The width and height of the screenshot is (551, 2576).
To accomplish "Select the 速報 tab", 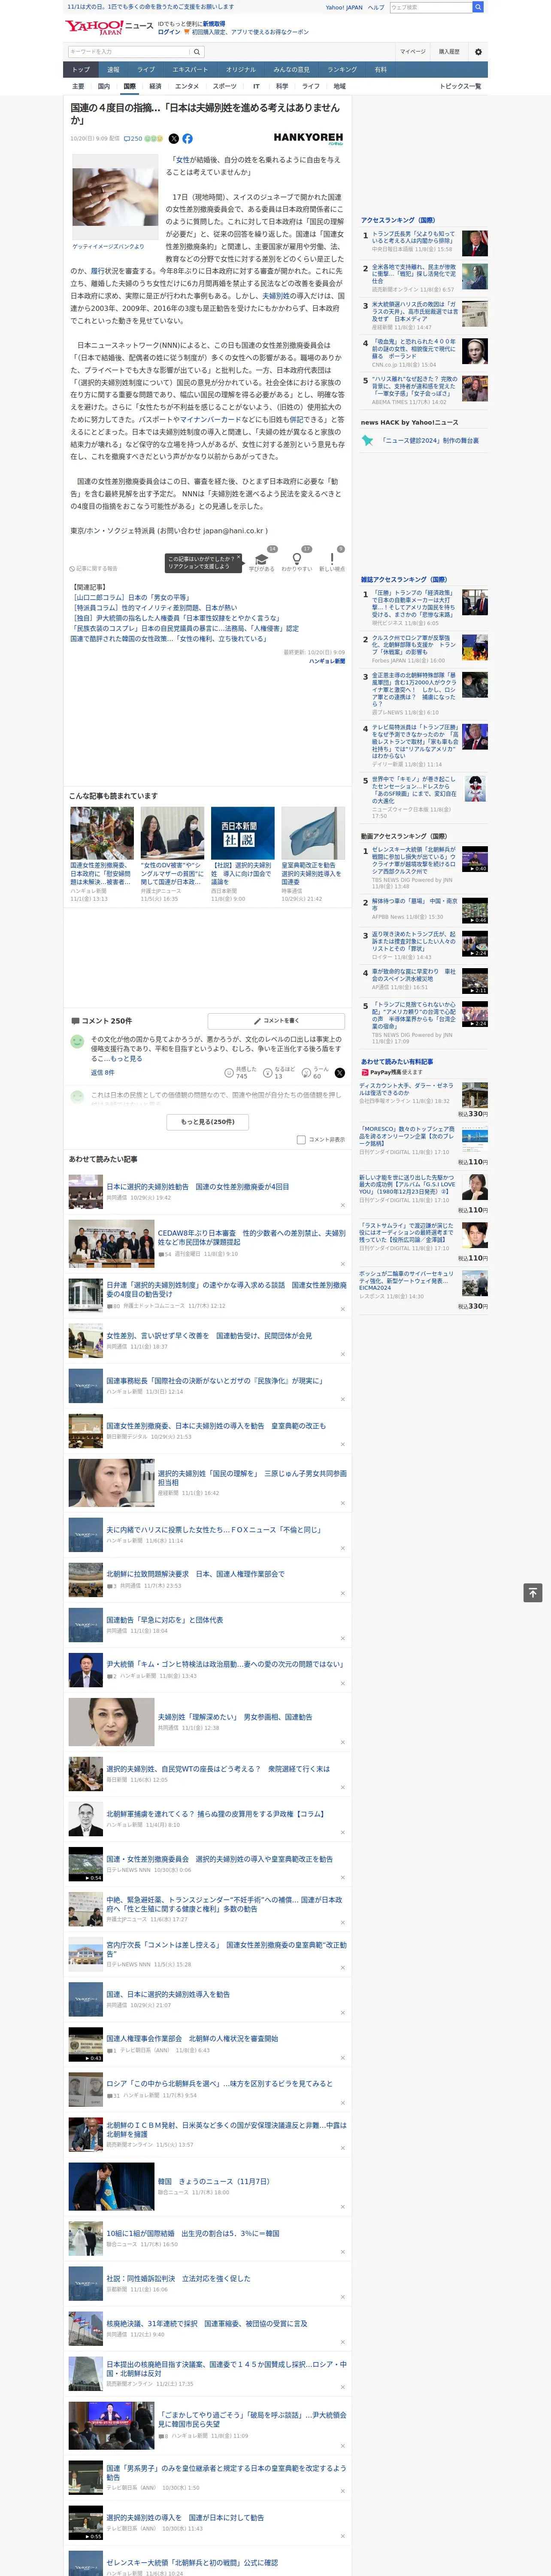I will (113, 70).
